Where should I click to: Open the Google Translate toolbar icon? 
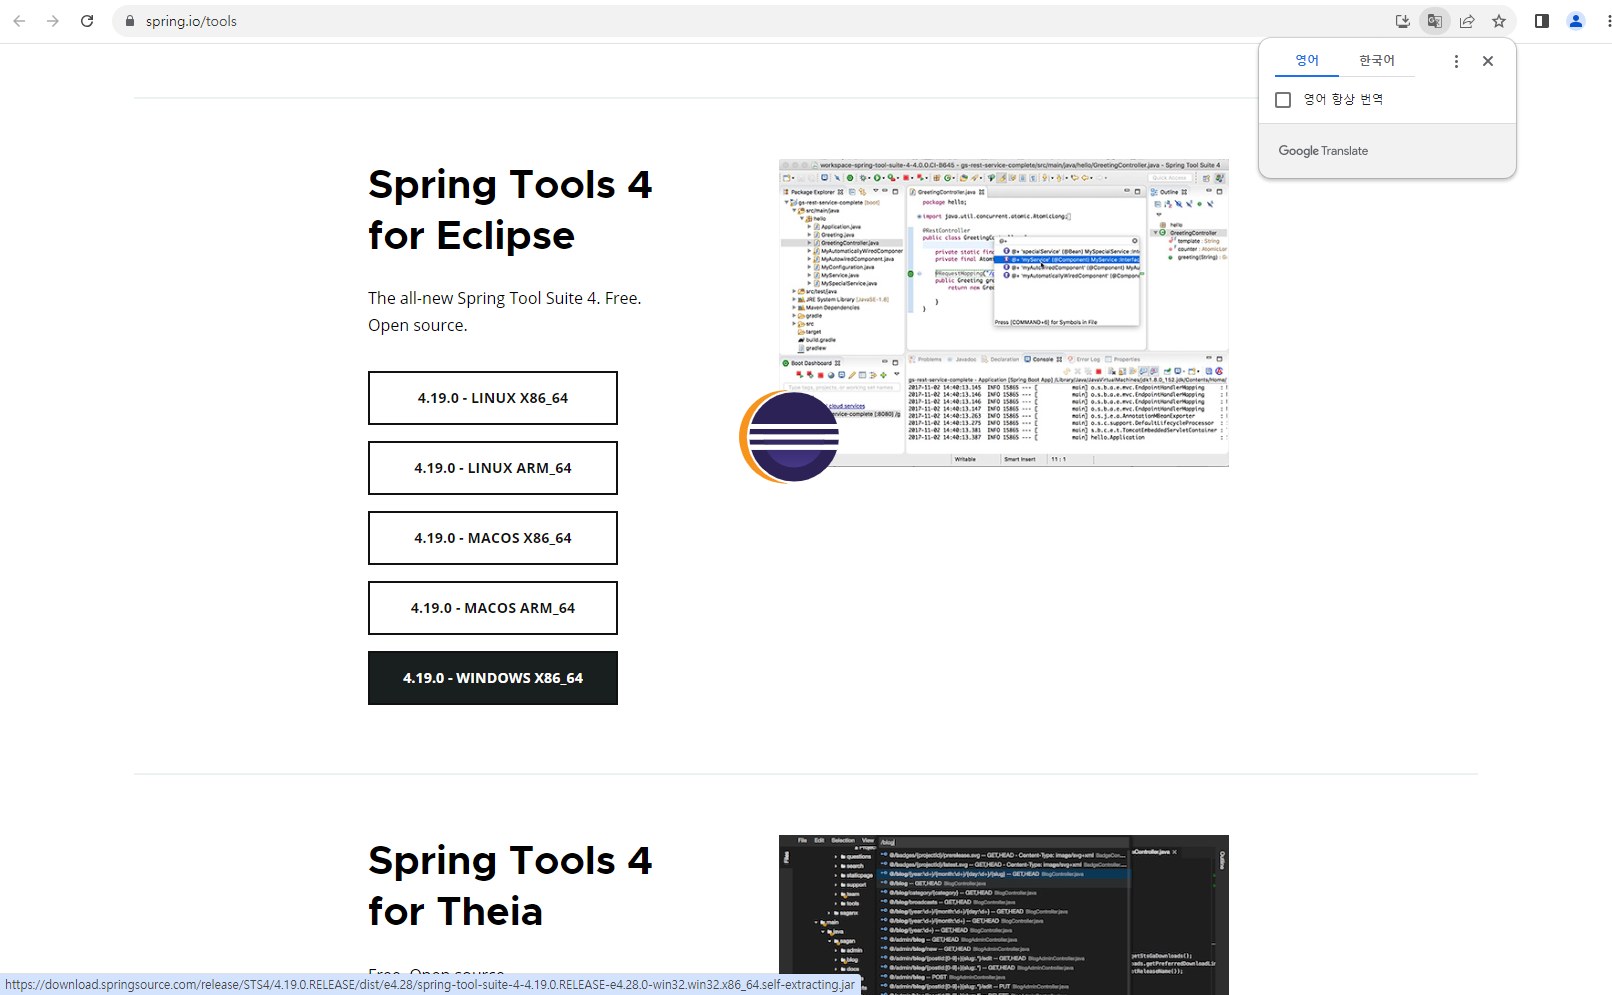1434,20
